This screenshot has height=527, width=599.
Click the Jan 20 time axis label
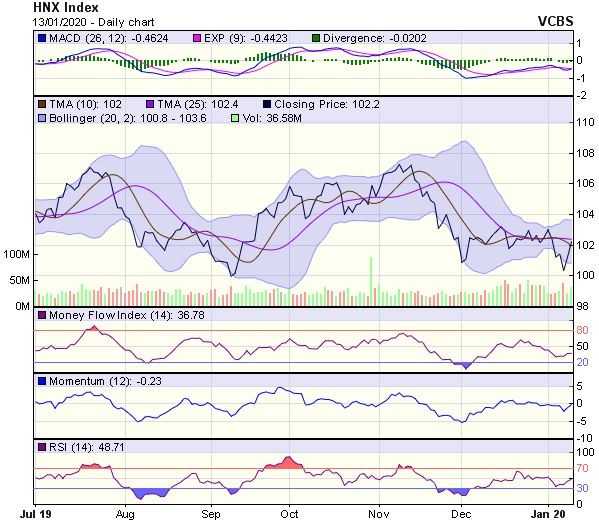click(x=549, y=514)
